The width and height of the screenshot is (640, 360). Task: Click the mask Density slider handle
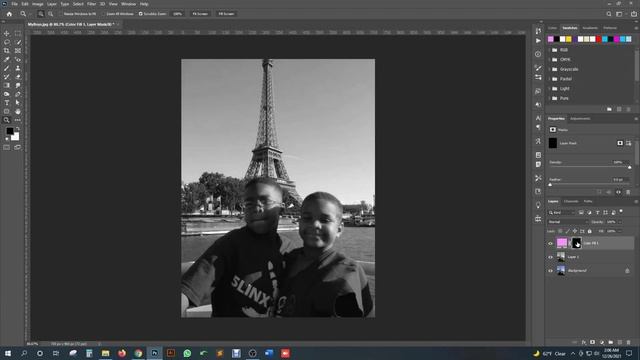(x=629, y=167)
